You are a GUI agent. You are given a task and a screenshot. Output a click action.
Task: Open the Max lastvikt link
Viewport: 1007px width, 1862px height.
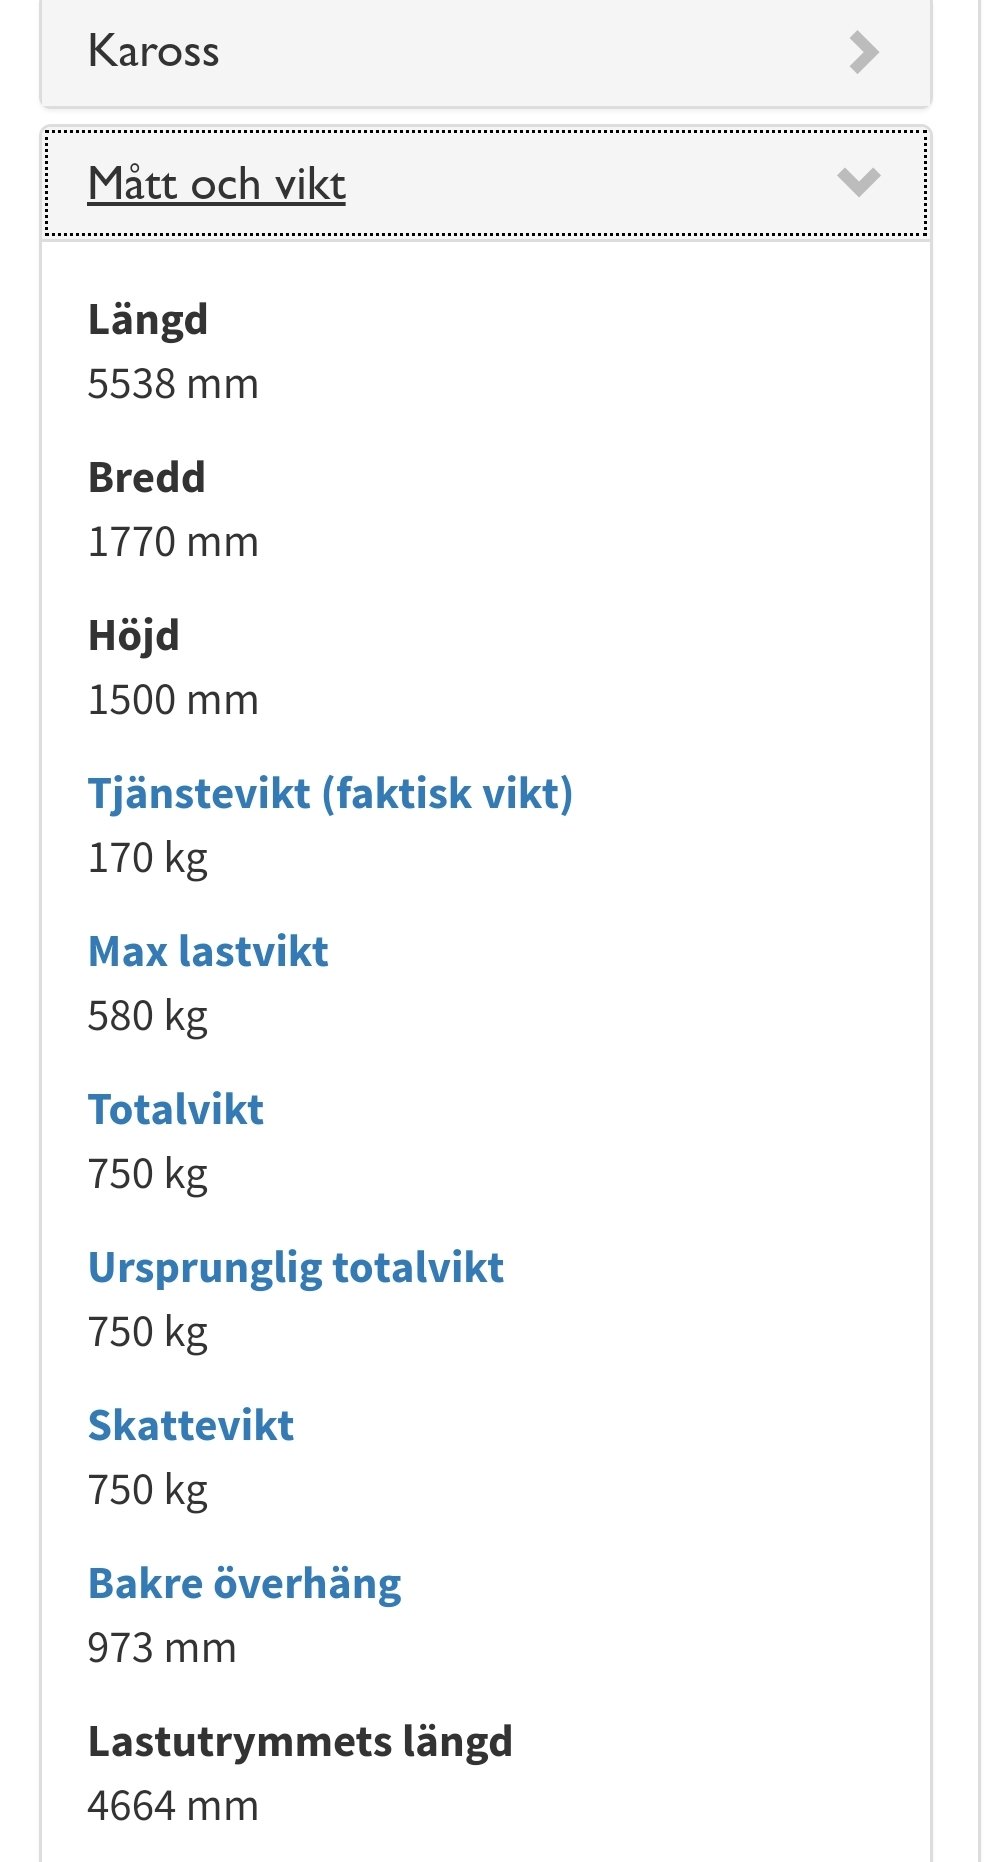pyautogui.click(x=208, y=951)
